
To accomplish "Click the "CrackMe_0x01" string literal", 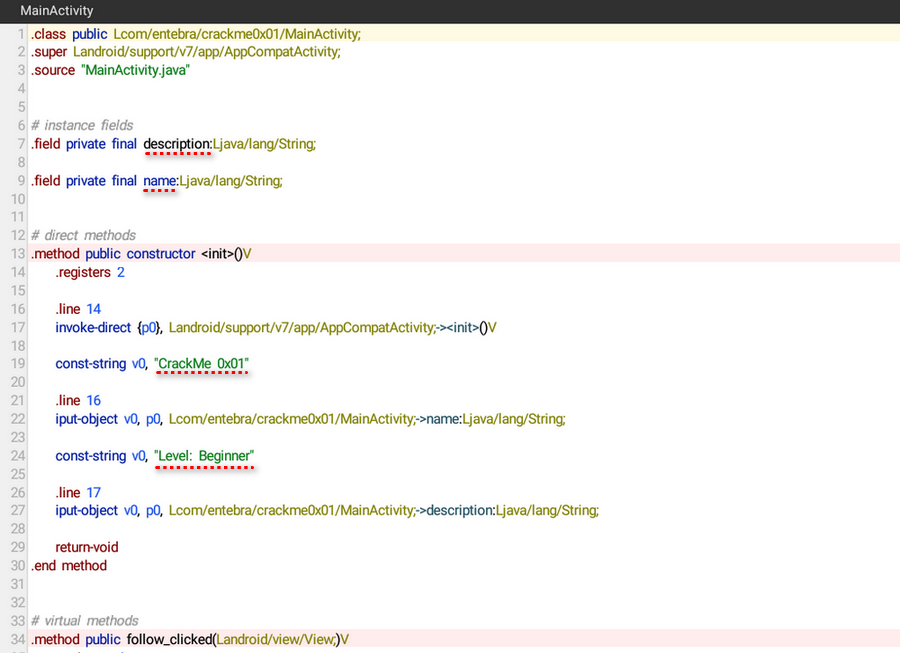I will click(201, 364).
